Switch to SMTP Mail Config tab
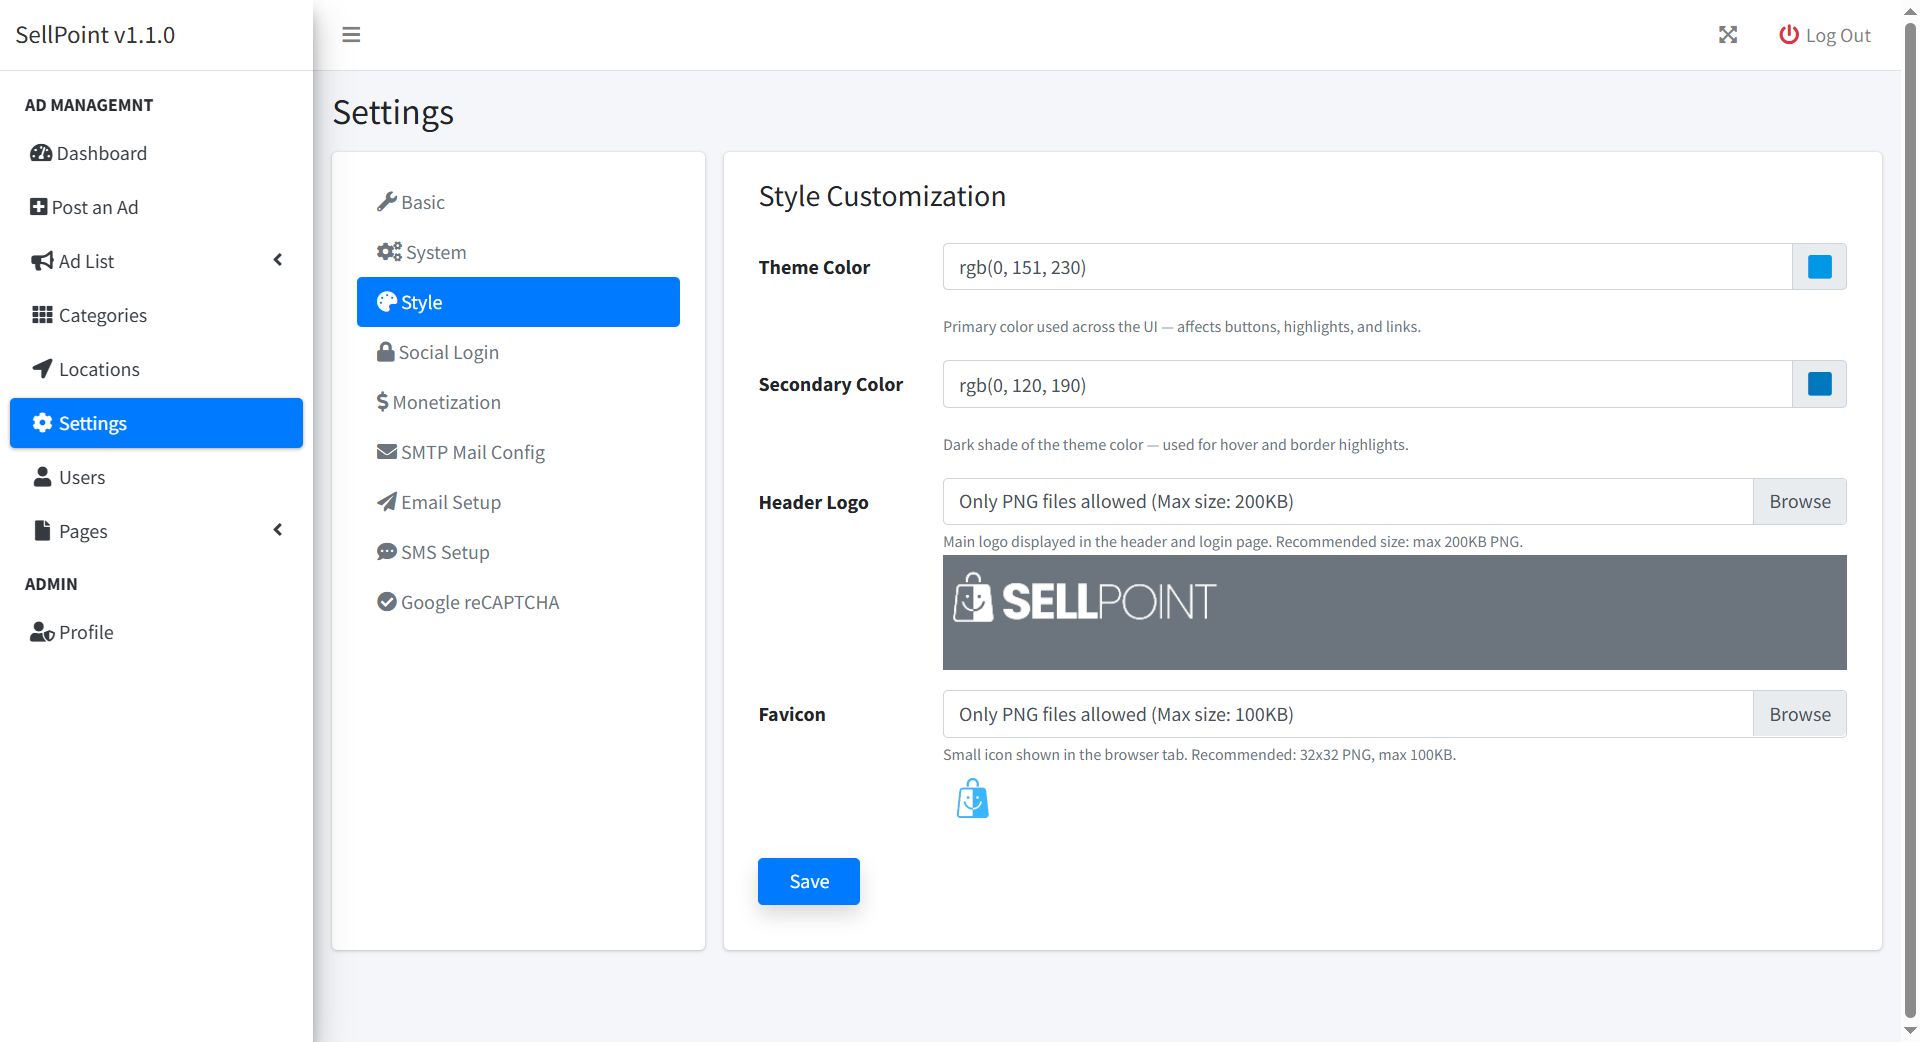The image size is (1920, 1042). click(472, 452)
